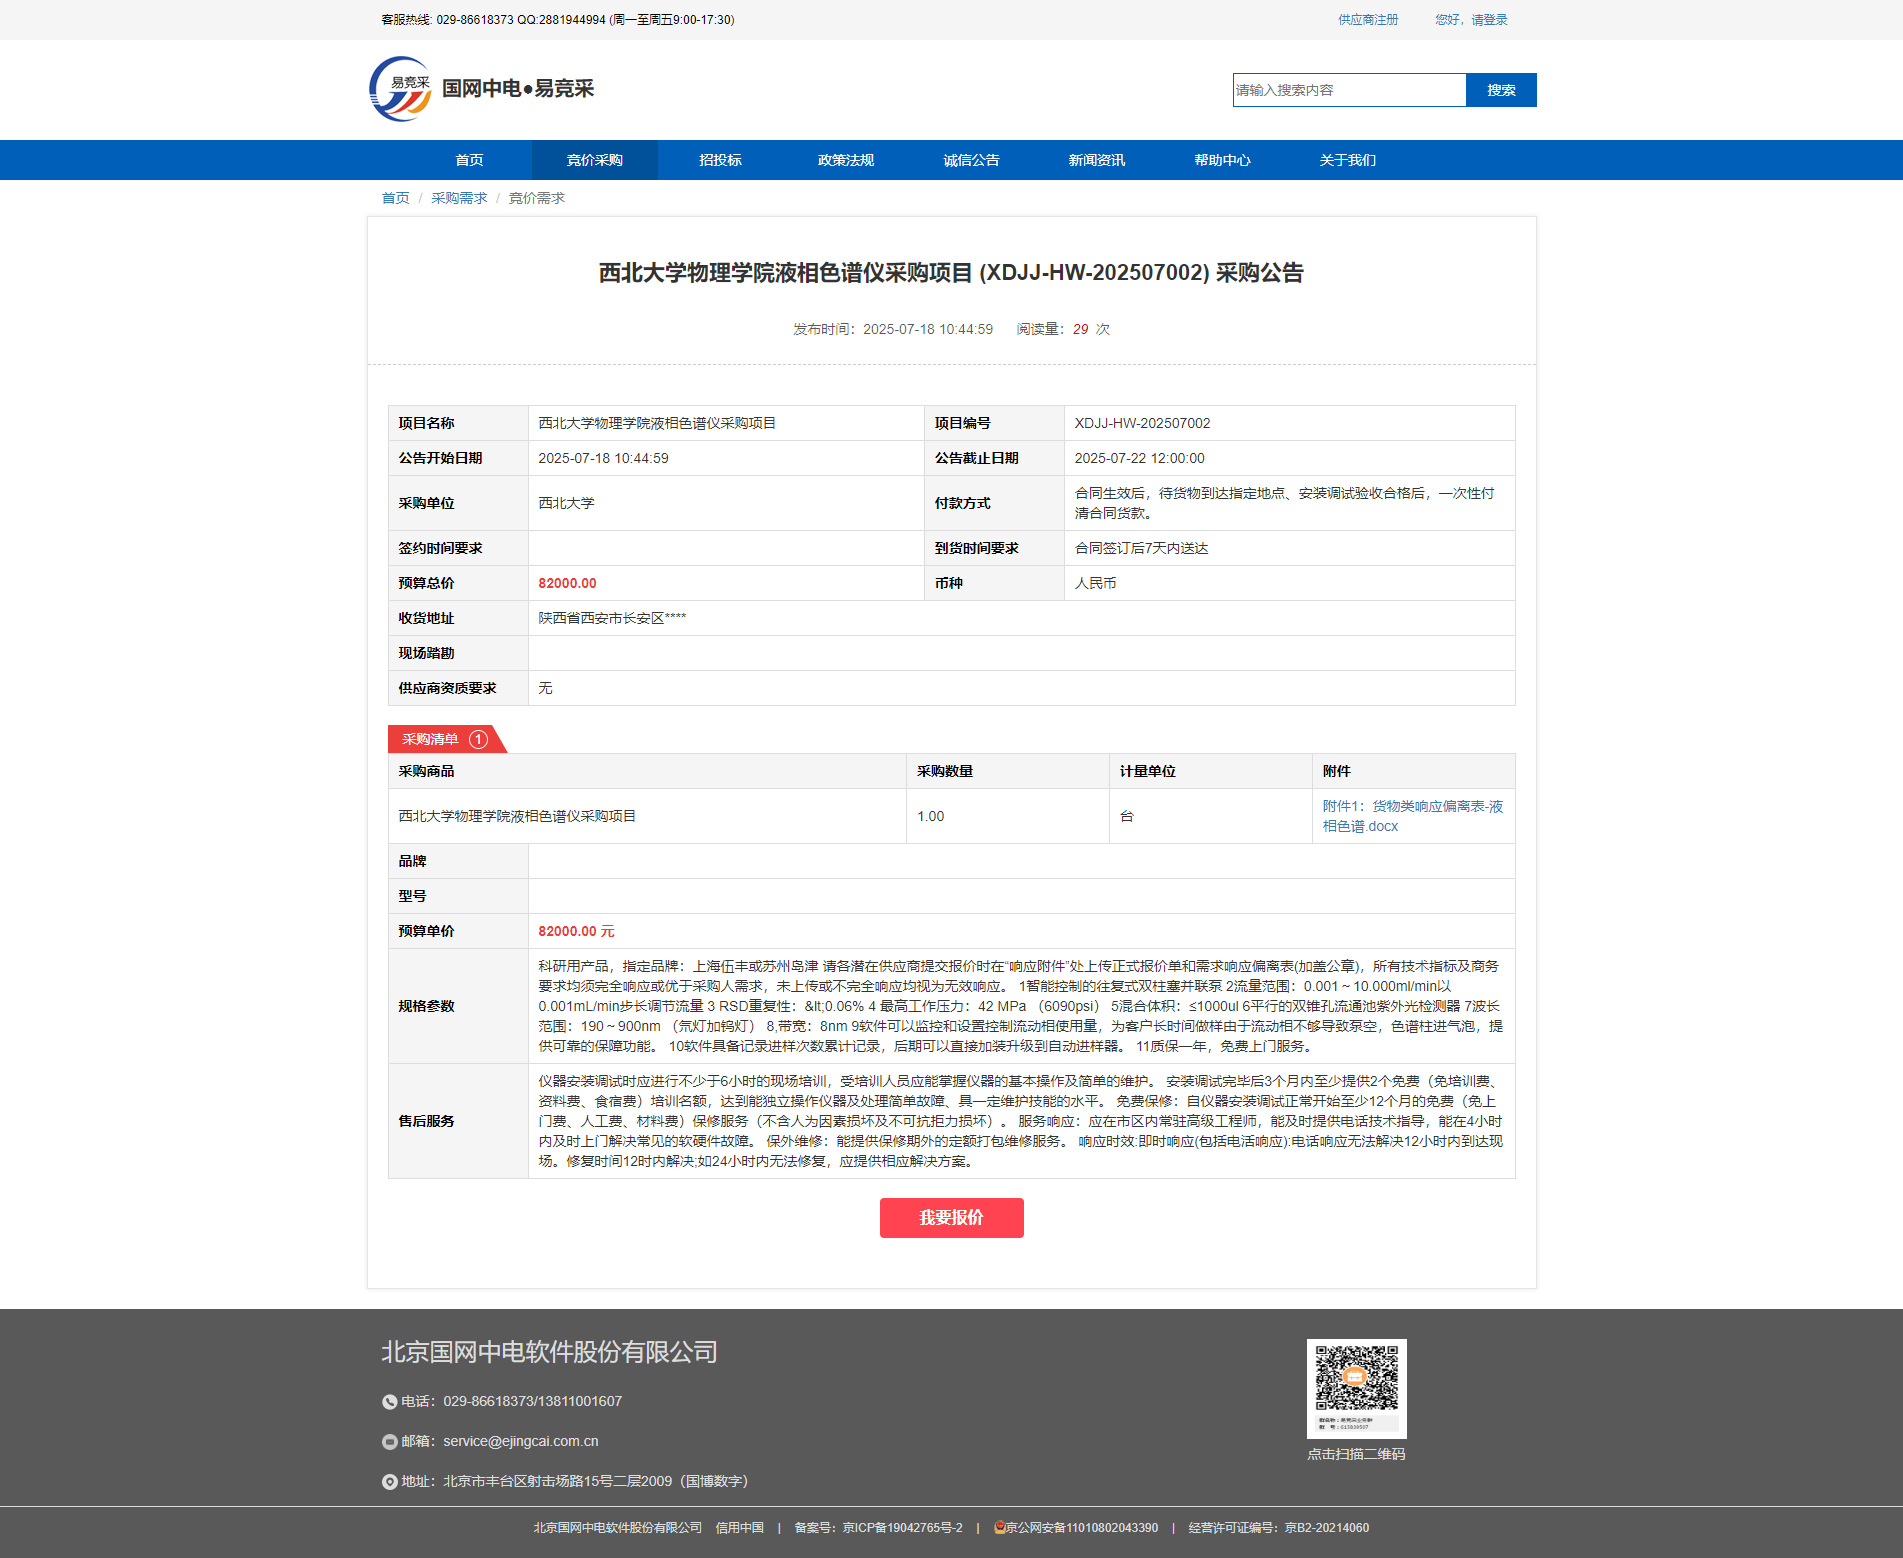1903x1558 pixels.
Task: Click the 我要报价 red button
Action: 951,1218
